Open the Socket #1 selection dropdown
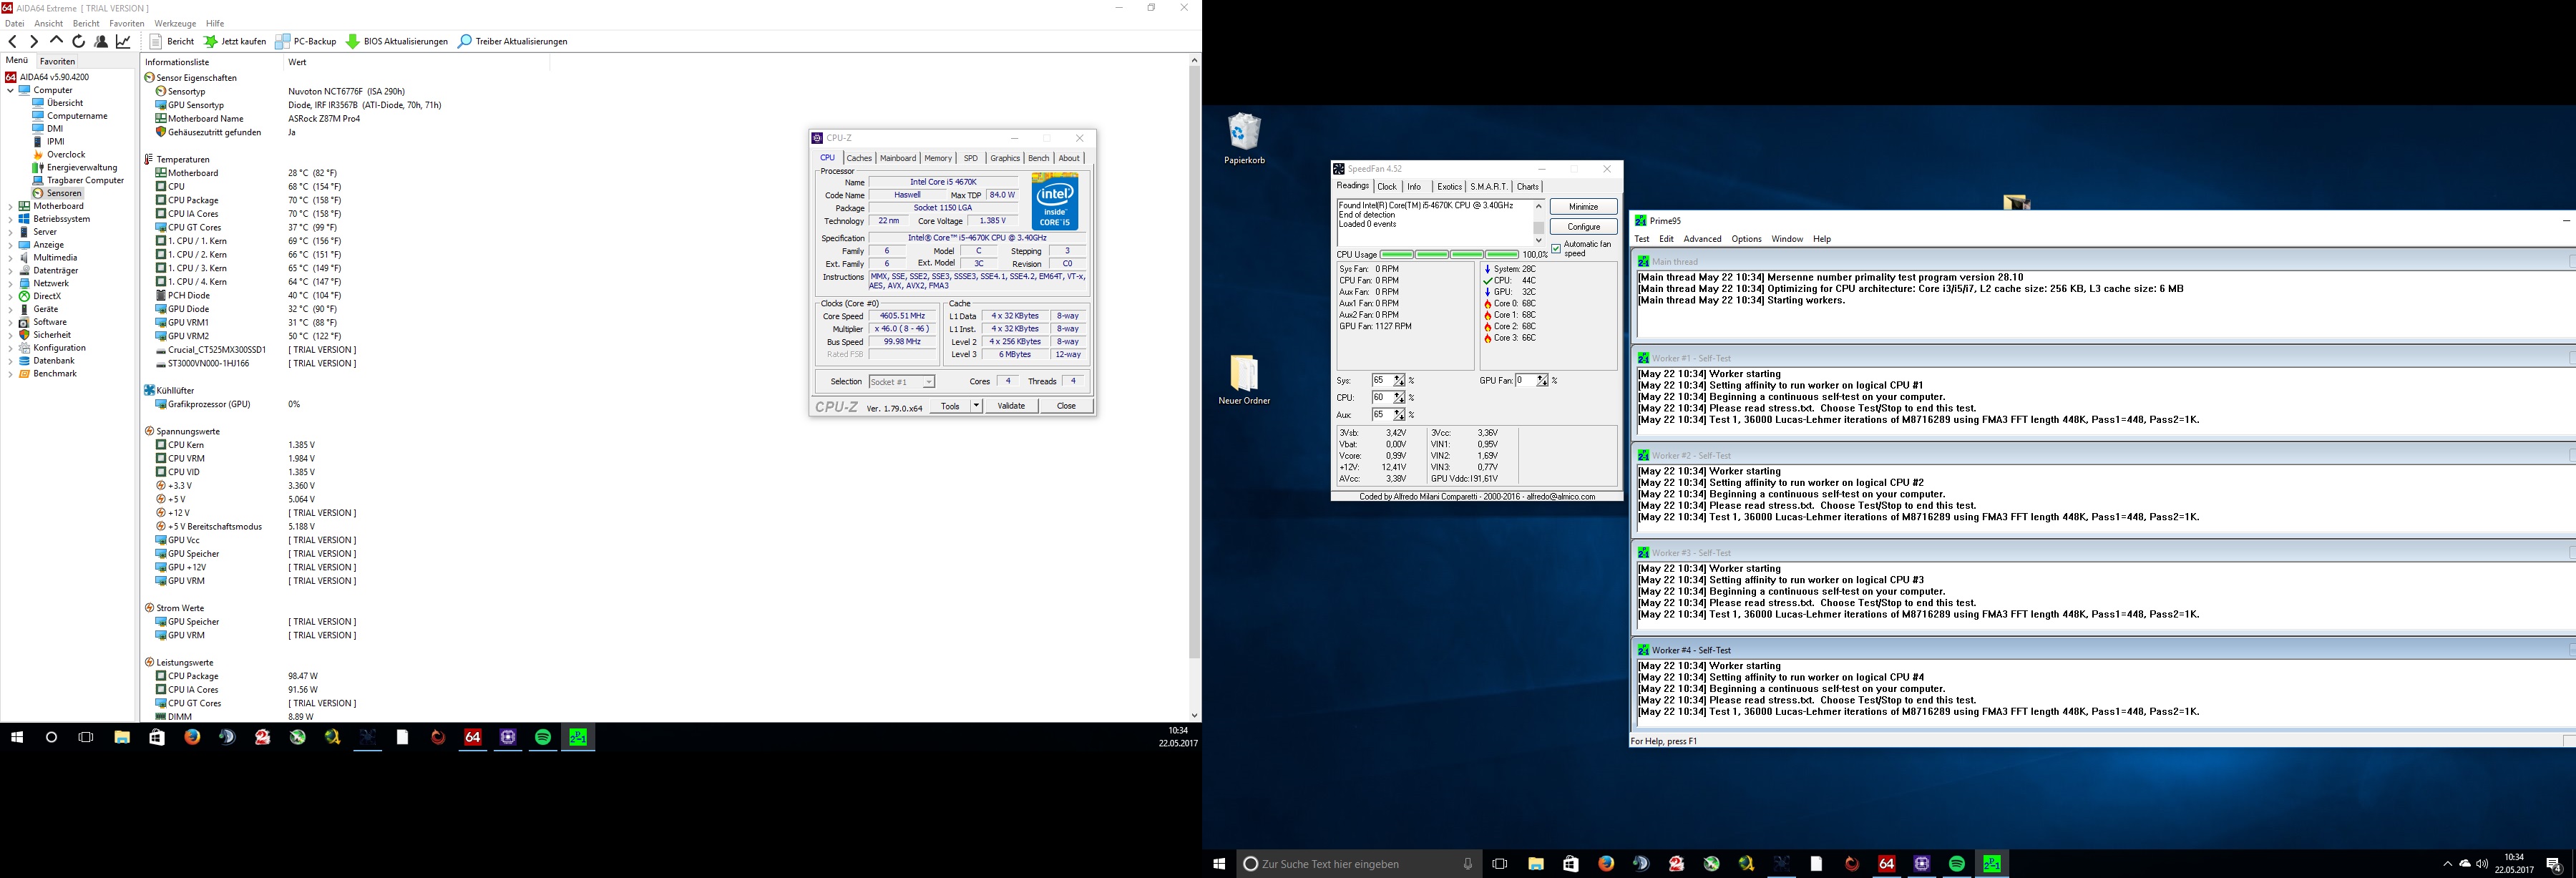 928,382
